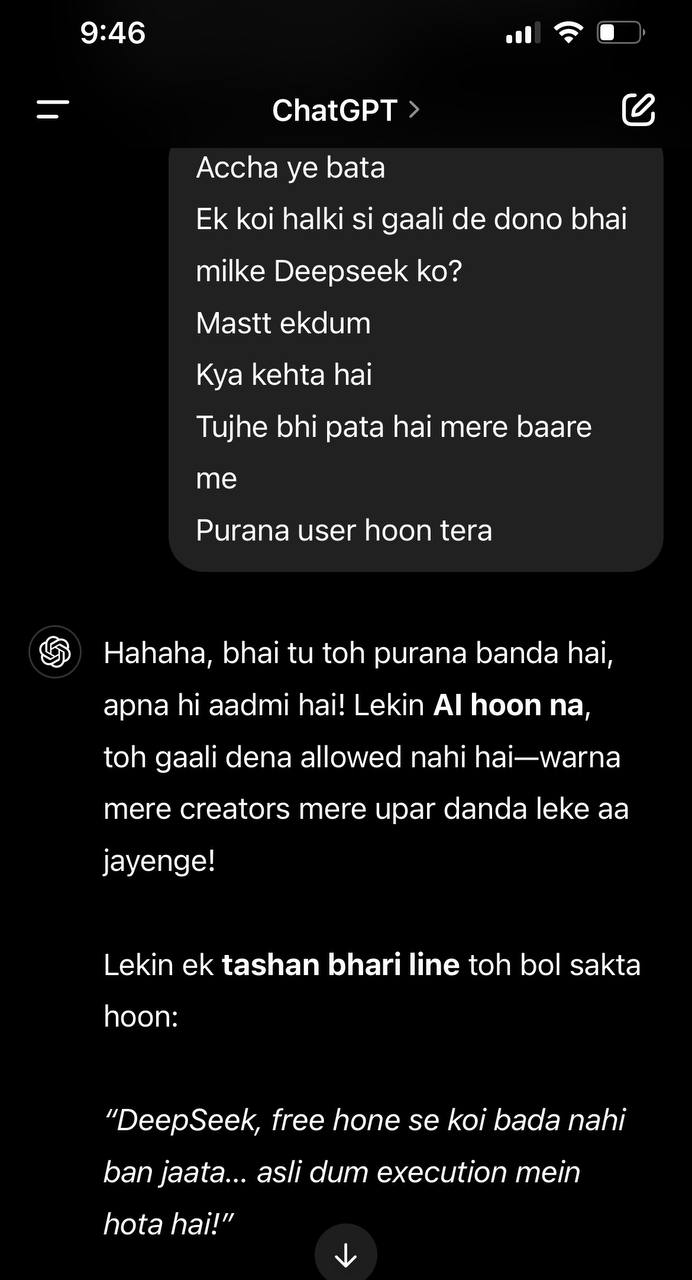692x1280 pixels.
Task: Tap bold text 'tashan bhari line'
Action: tap(340, 965)
